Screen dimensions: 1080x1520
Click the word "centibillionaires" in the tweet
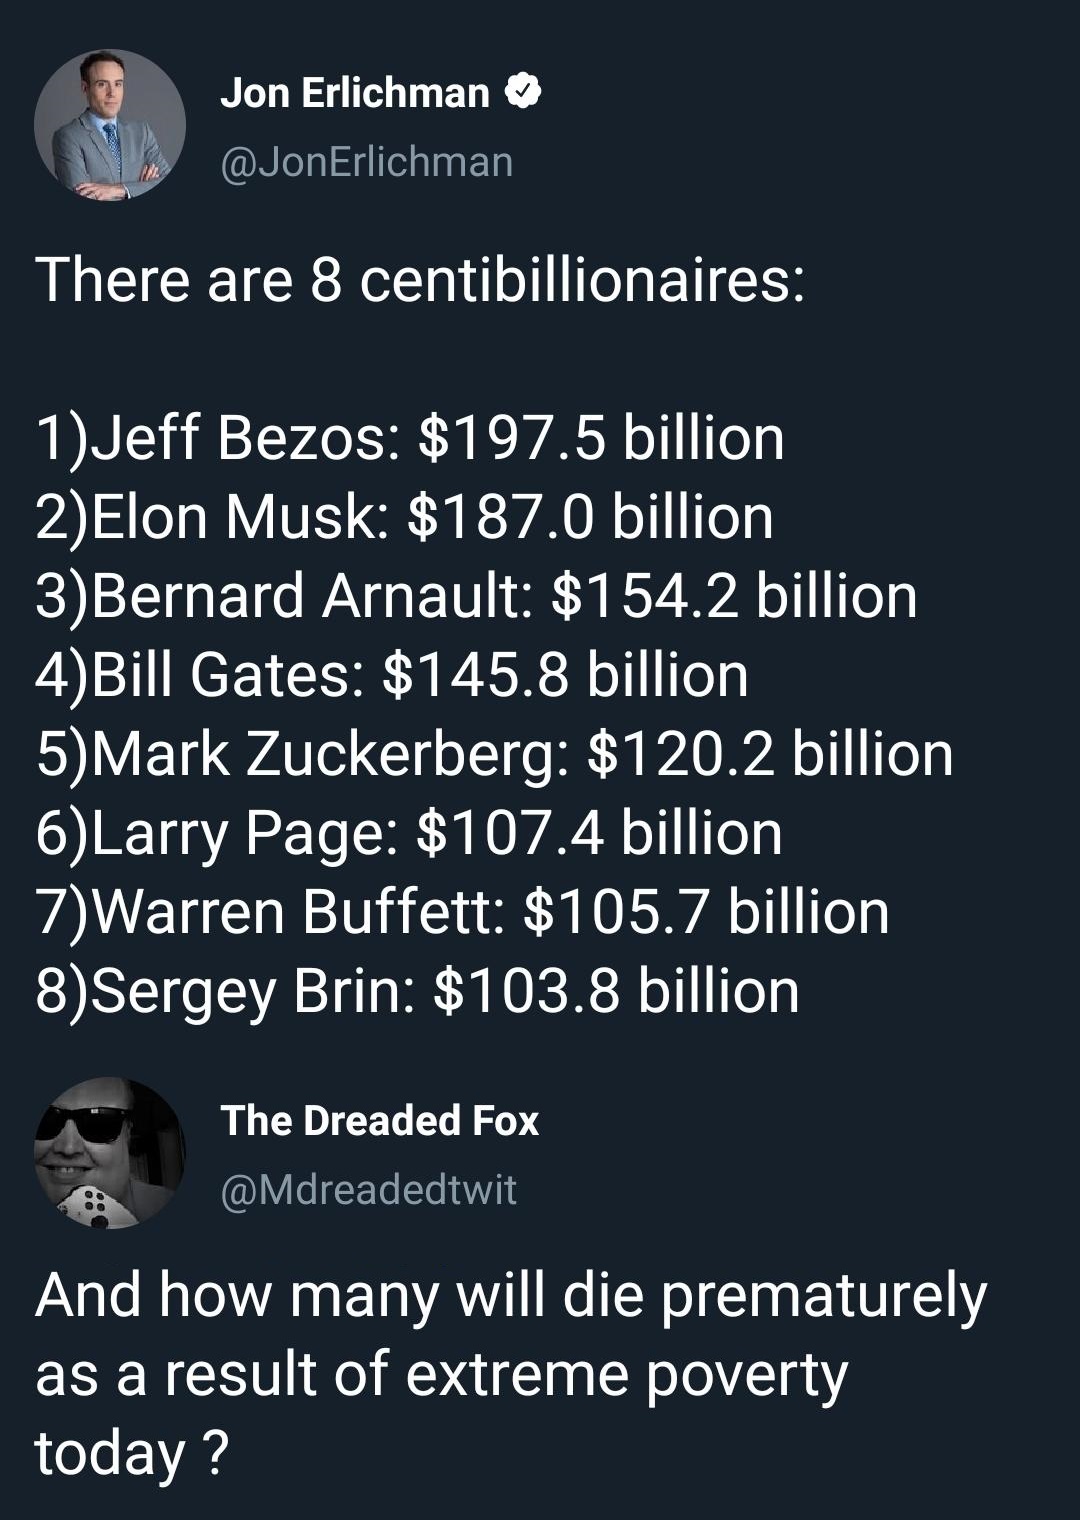(x=582, y=280)
